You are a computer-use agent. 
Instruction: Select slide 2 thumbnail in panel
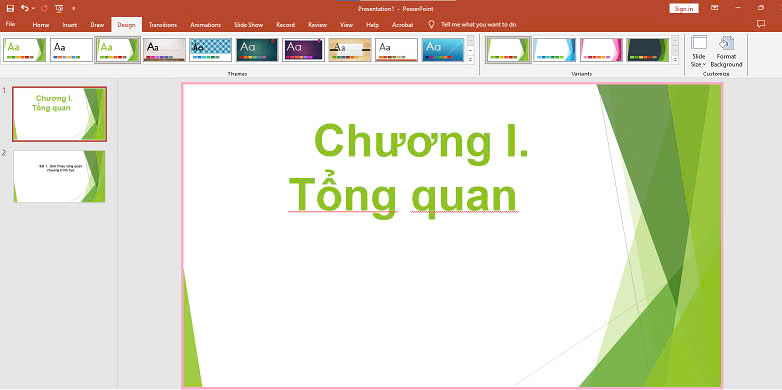[59, 176]
